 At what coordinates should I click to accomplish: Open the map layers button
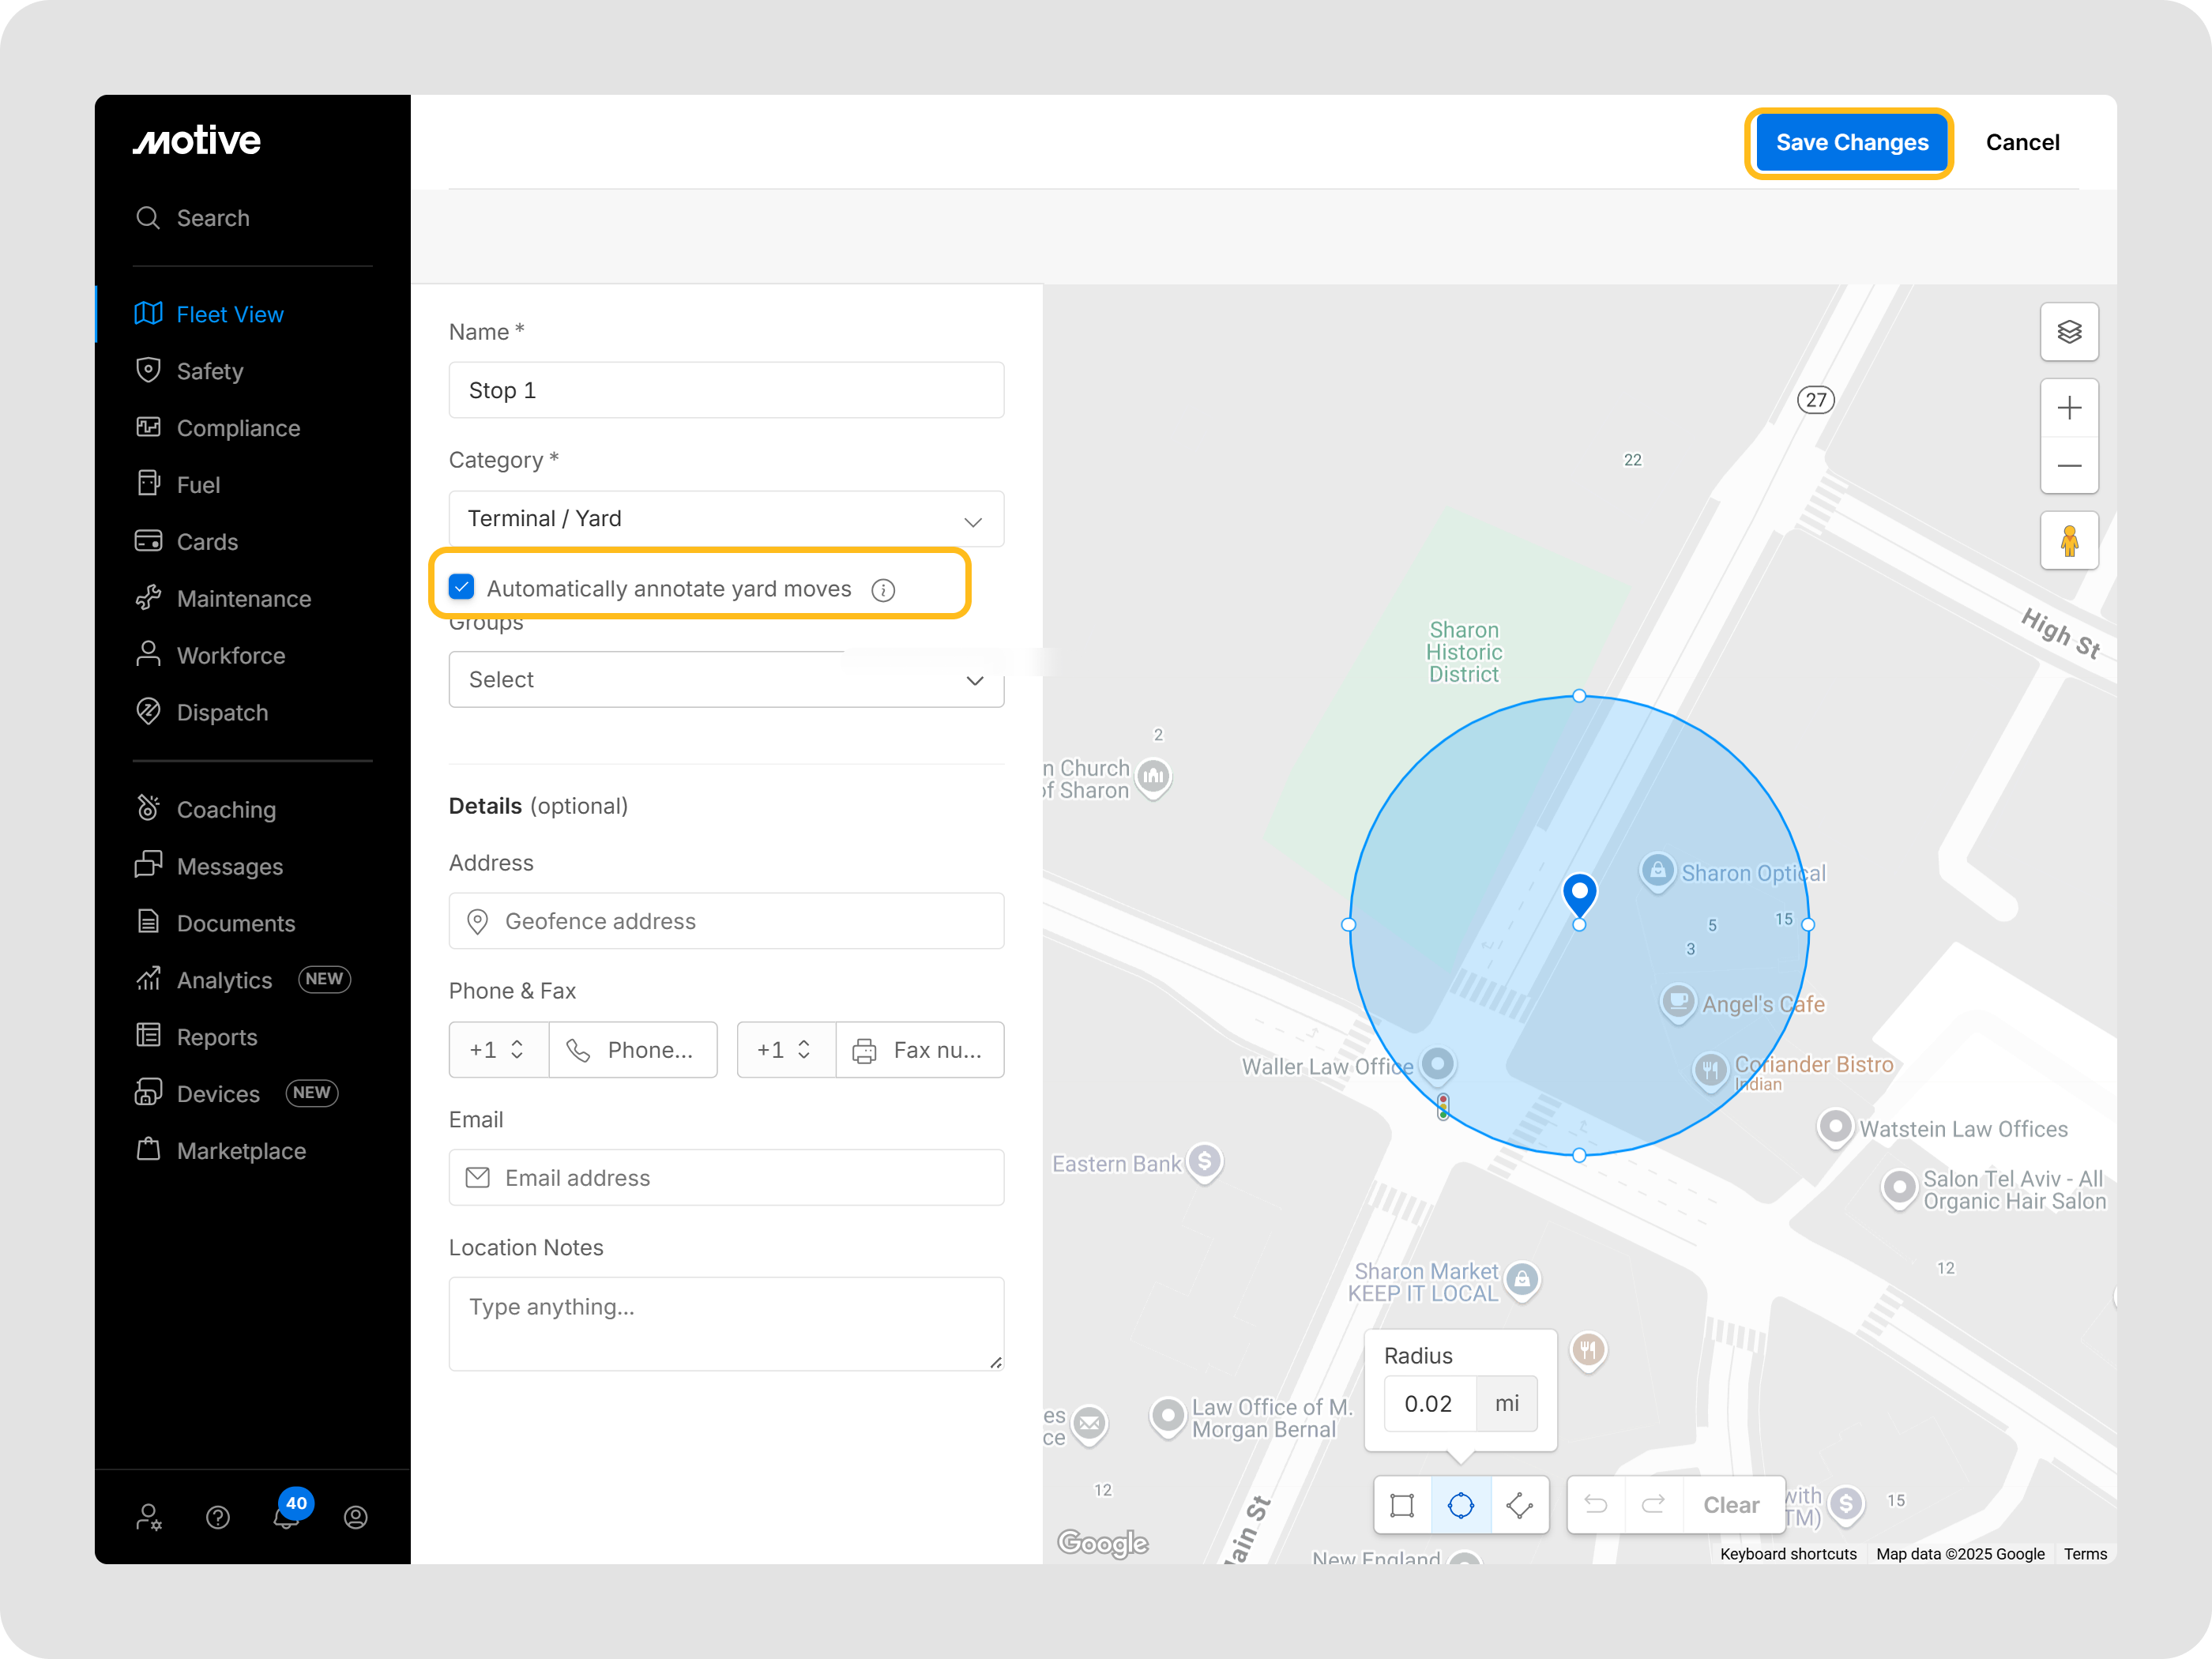click(2069, 332)
